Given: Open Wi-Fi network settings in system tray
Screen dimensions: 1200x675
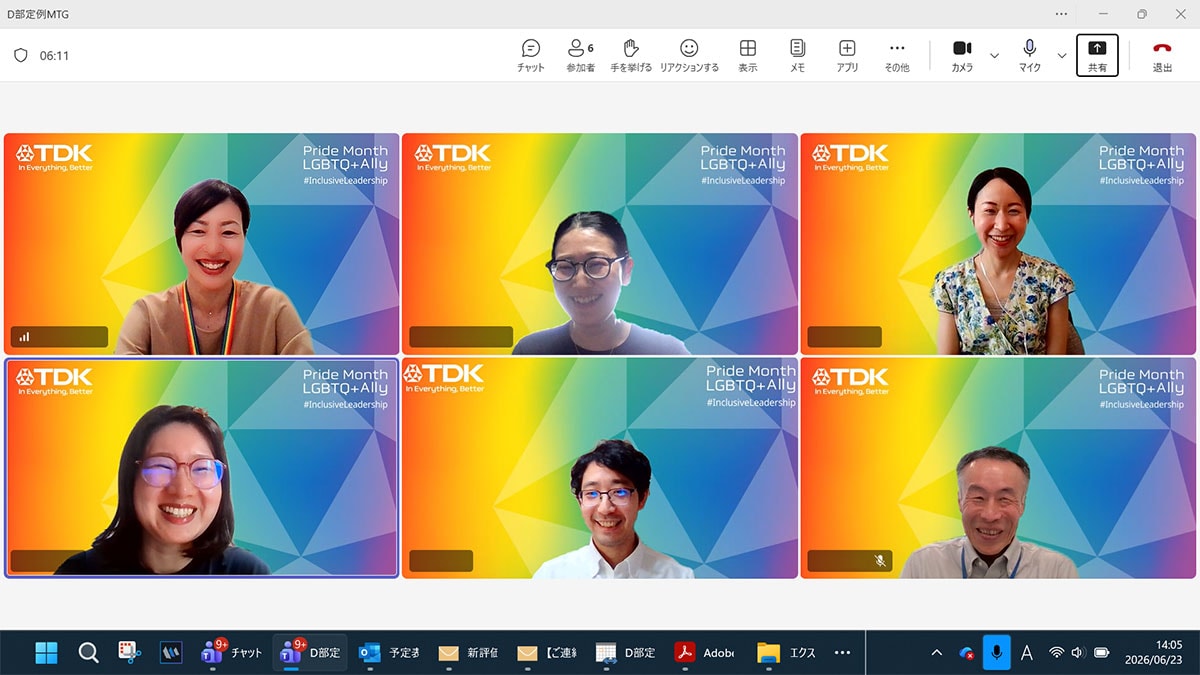Looking at the screenshot, I should coord(1056,653).
